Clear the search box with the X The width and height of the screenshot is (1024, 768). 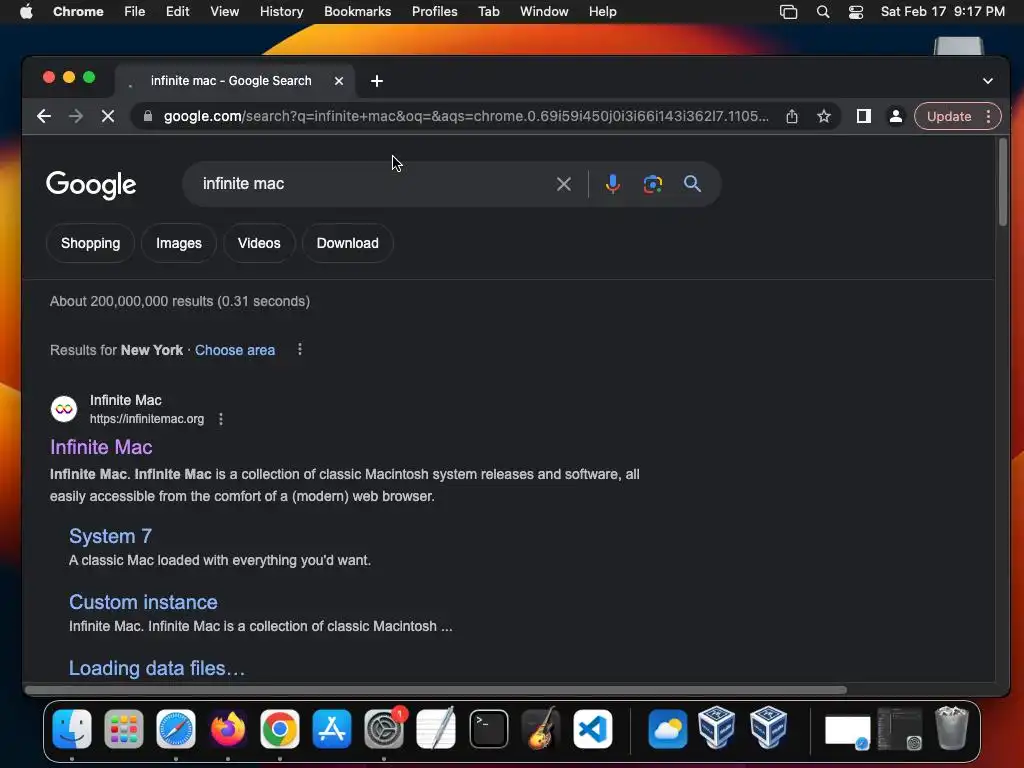(x=564, y=184)
